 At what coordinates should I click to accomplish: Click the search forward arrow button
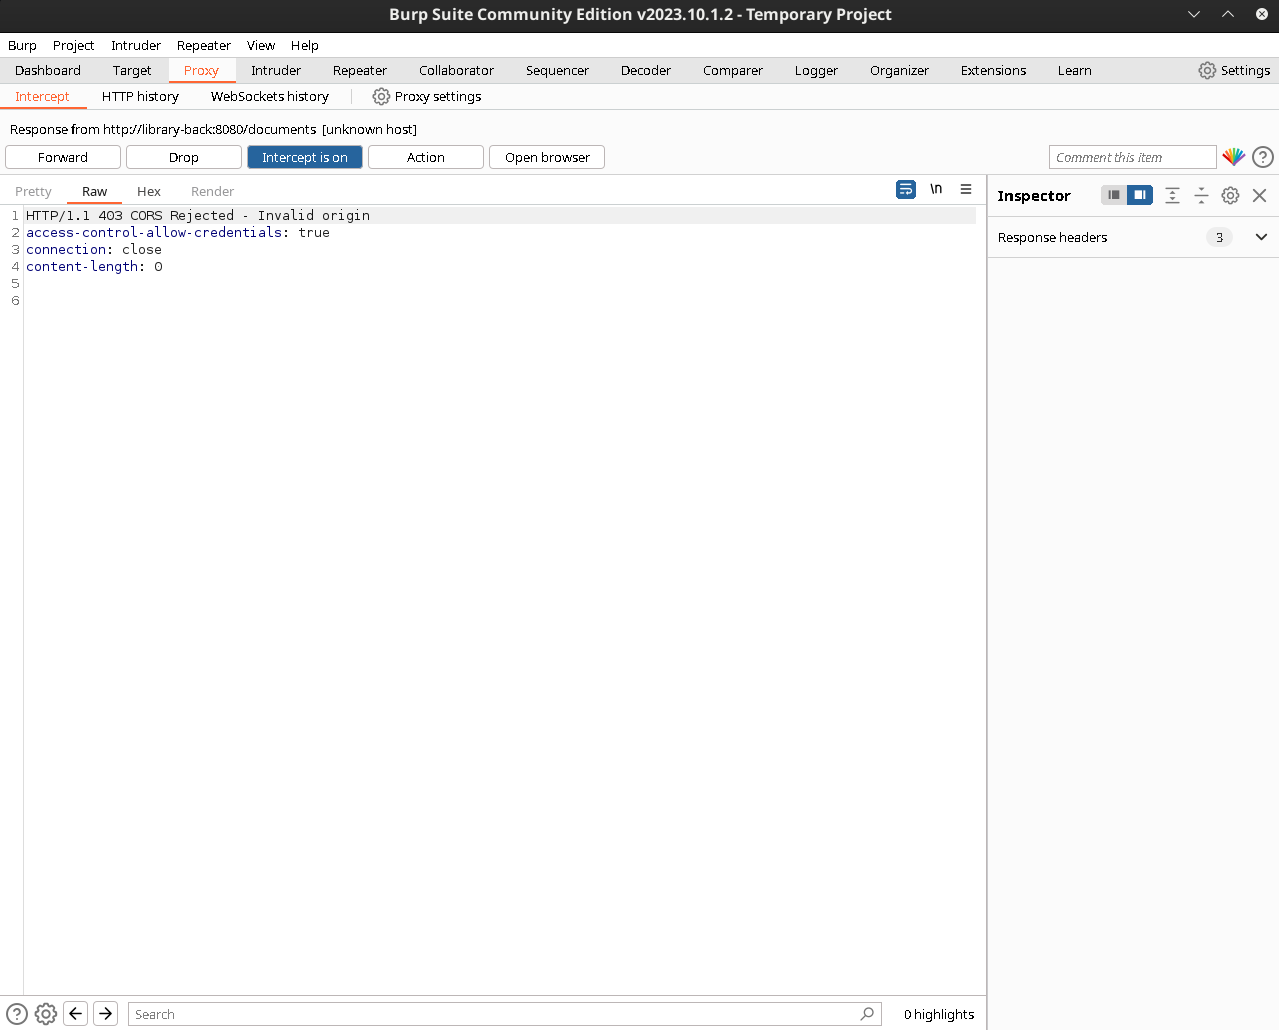point(105,1013)
